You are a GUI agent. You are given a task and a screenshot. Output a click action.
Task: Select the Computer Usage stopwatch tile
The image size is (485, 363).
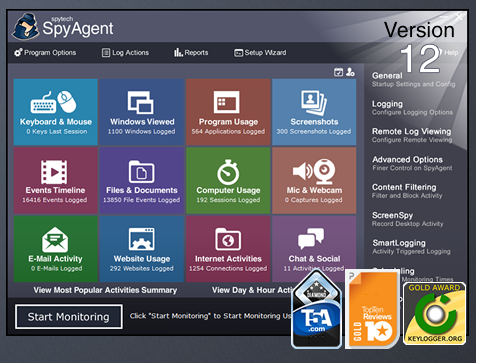click(228, 180)
